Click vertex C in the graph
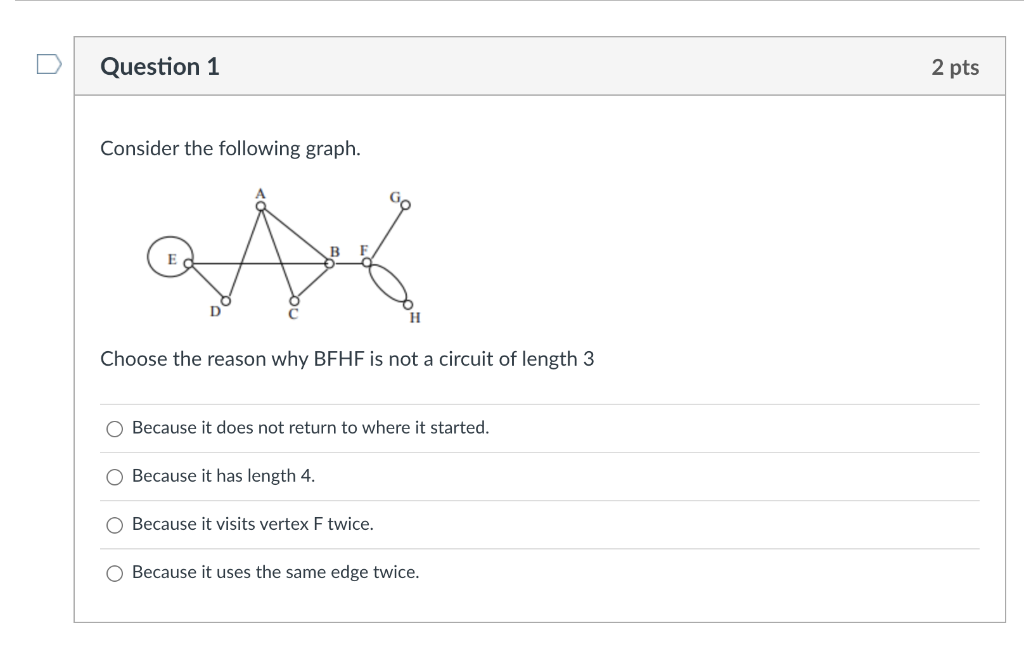1024x668 pixels. click(x=295, y=301)
